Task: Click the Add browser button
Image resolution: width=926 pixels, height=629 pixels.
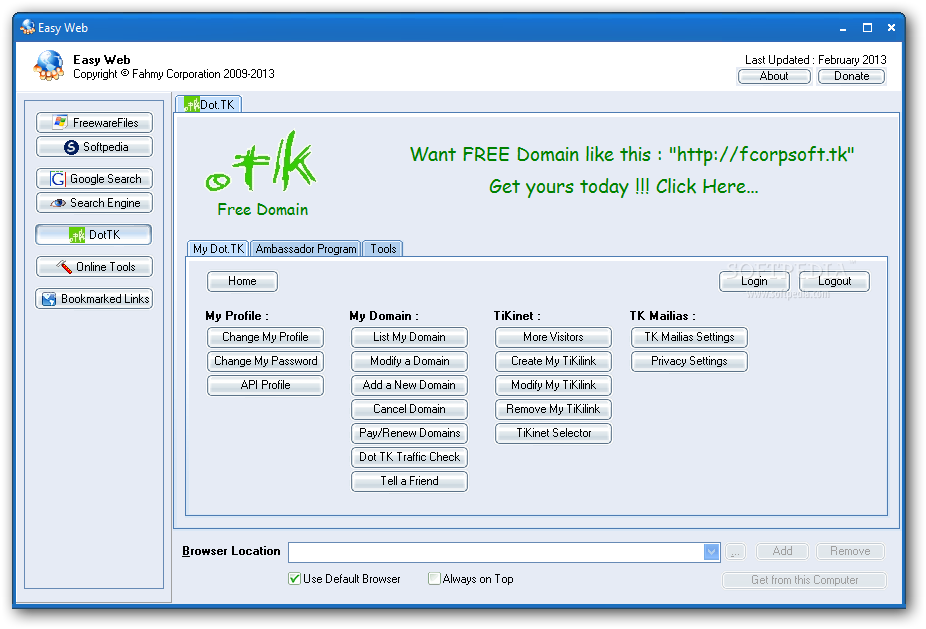Action: click(x=782, y=552)
